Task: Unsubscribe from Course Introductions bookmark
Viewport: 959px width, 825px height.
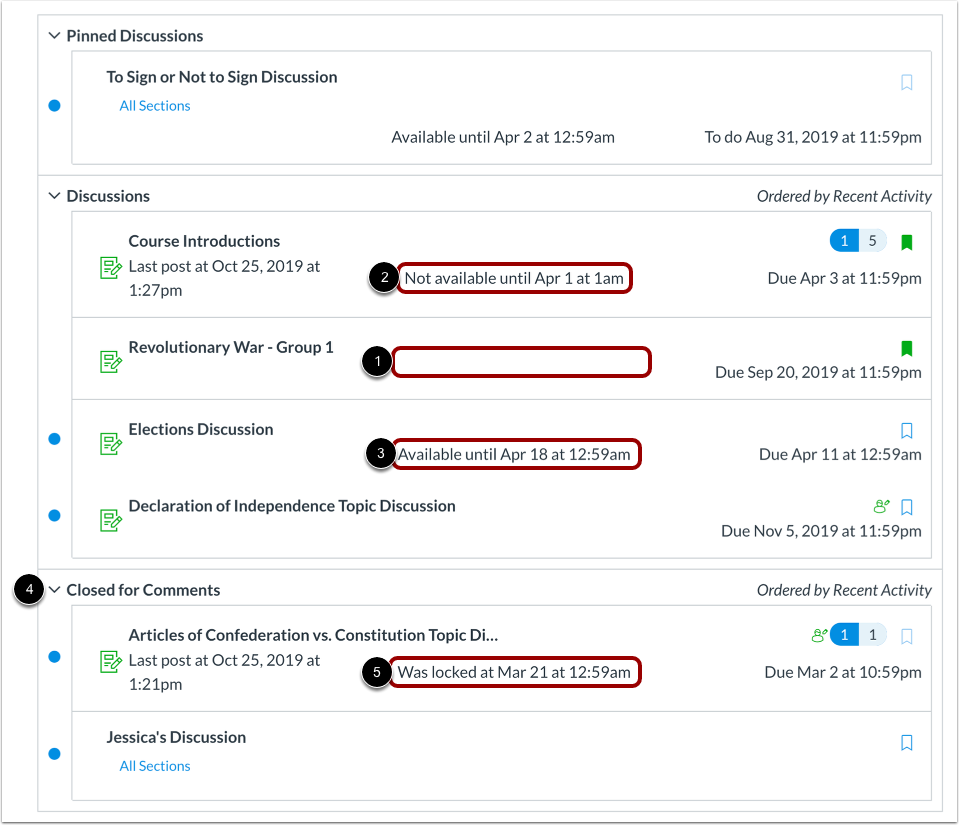Action: (906, 242)
